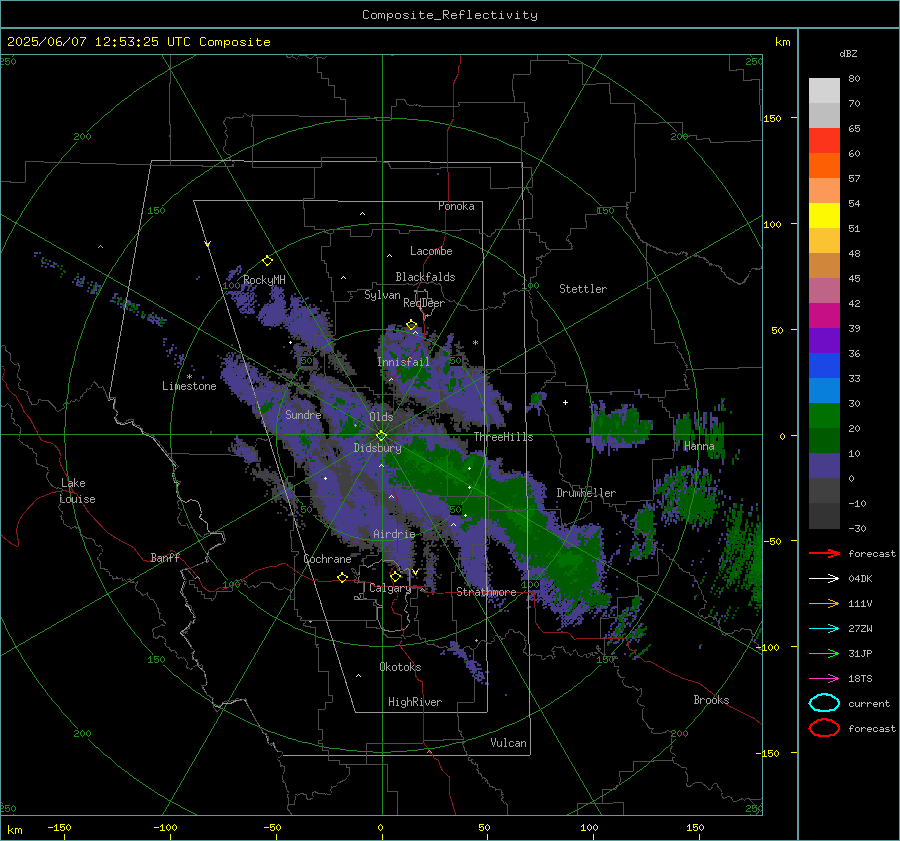The width and height of the screenshot is (900, 841).
Task: Click the -150 tick on bottom axis
Action: tap(59, 827)
